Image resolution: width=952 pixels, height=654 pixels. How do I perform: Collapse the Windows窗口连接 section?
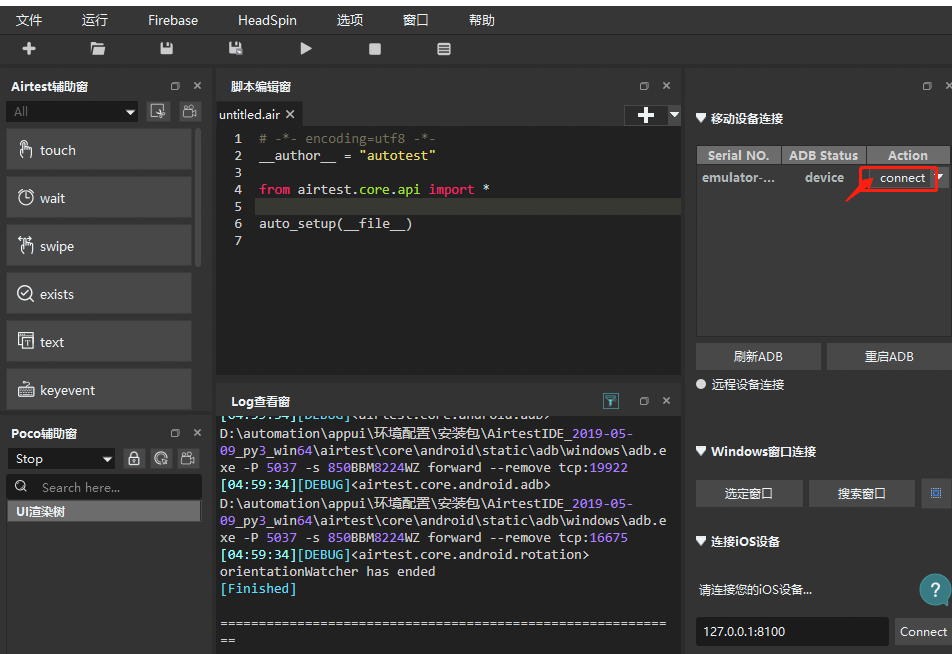(701, 451)
